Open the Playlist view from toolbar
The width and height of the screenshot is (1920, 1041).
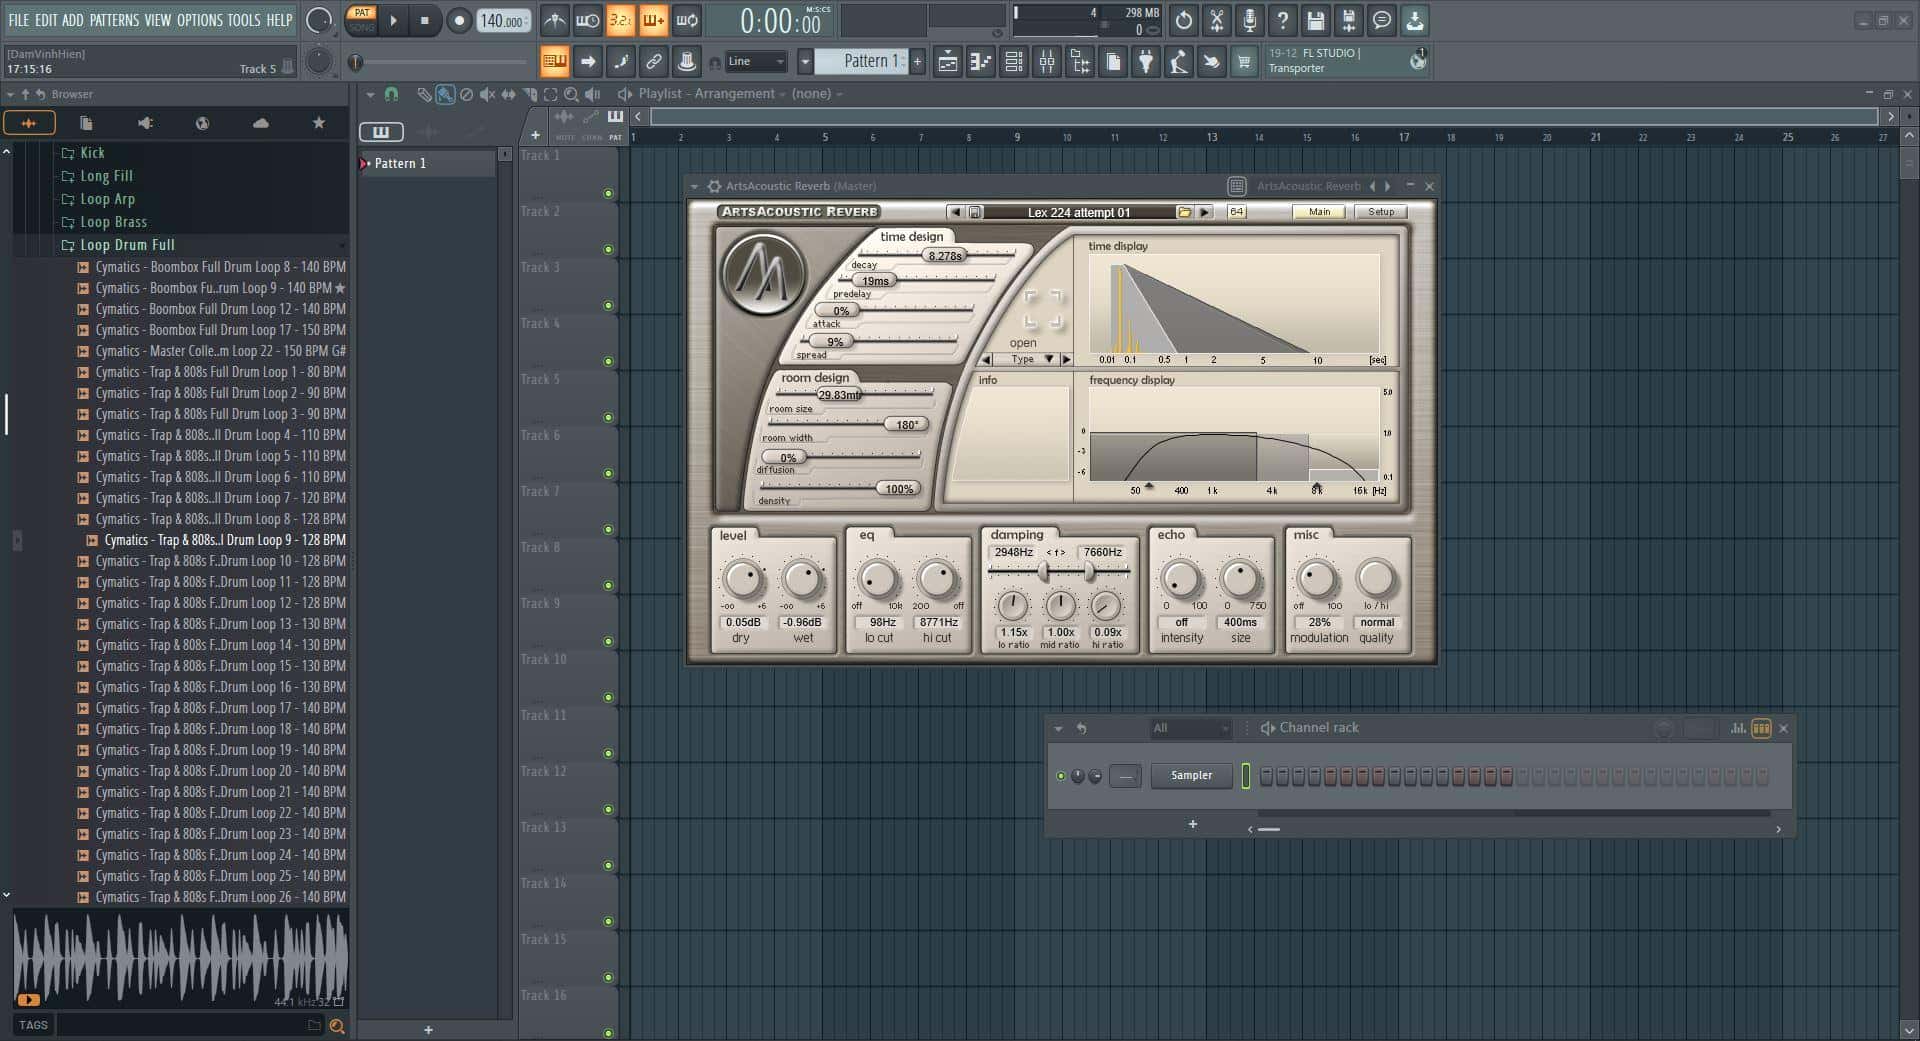947,62
